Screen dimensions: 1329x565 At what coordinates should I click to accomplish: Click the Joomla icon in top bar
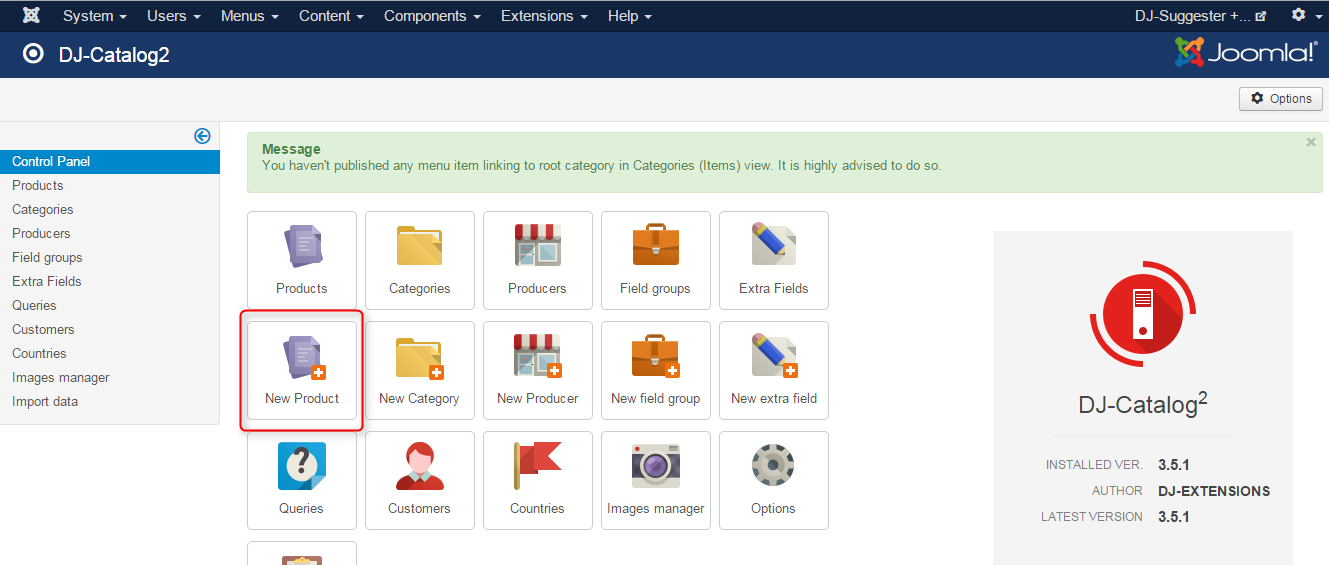(31, 16)
